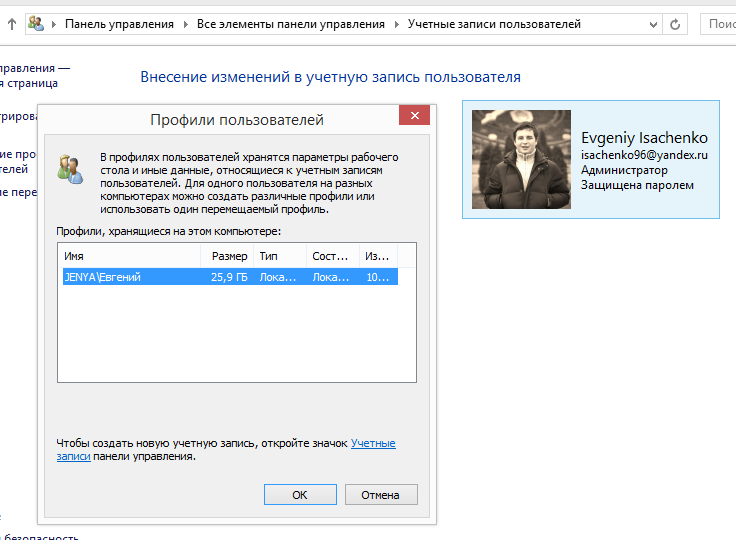Refresh the control panel page
This screenshot has width=736, height=540.
coord(675,24)
